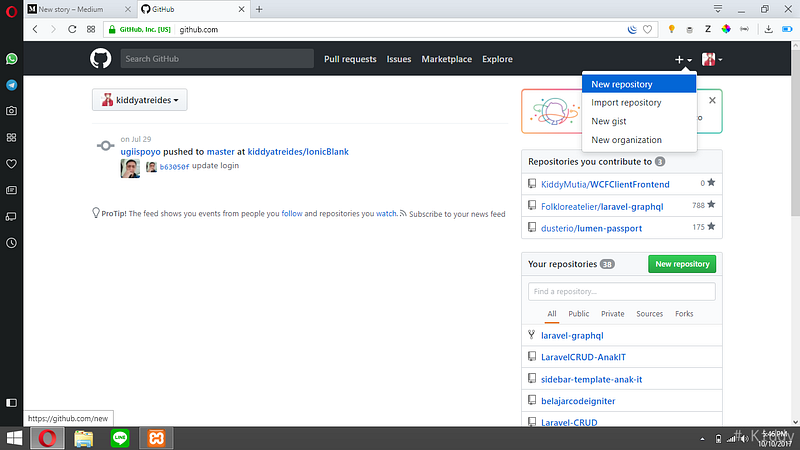The height and width of the screenshot is (450, 800).
Task: Open downloads arrow icon in toolbar
Action: click(768, 30)
